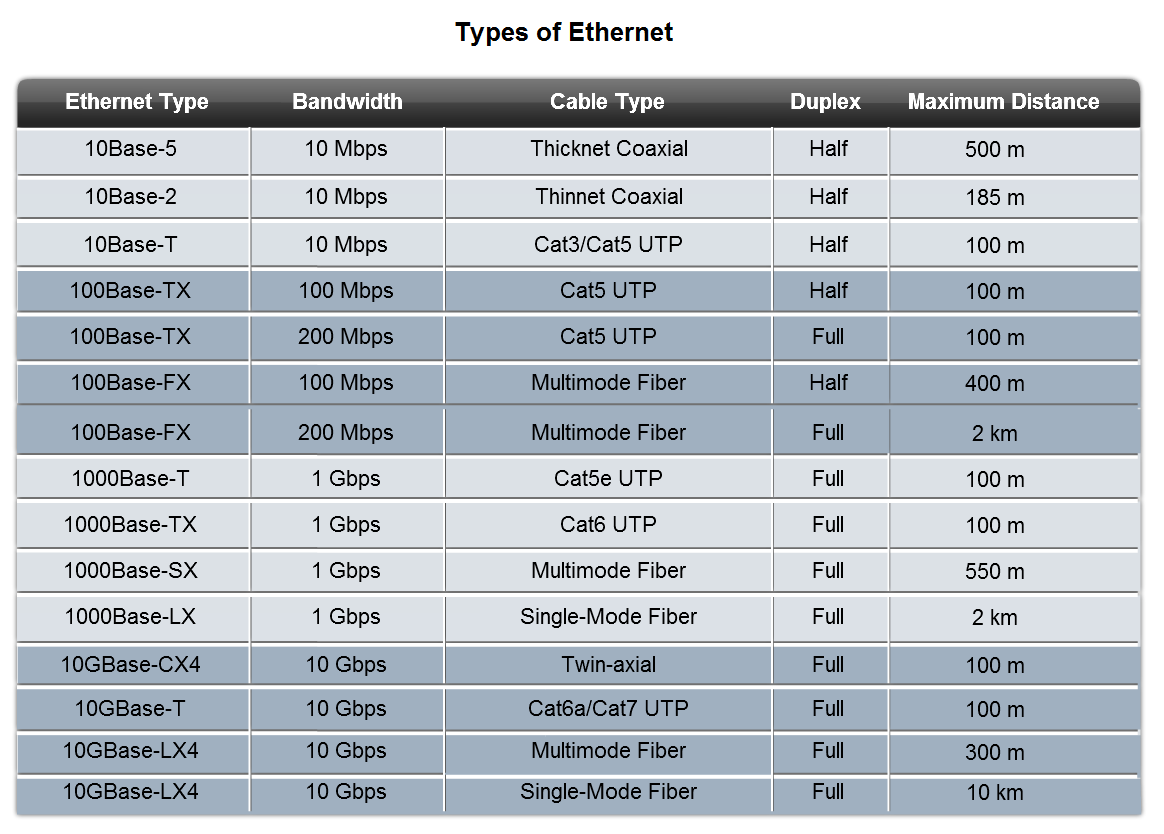Click the Duplex column header

click(x=825, y=102)
